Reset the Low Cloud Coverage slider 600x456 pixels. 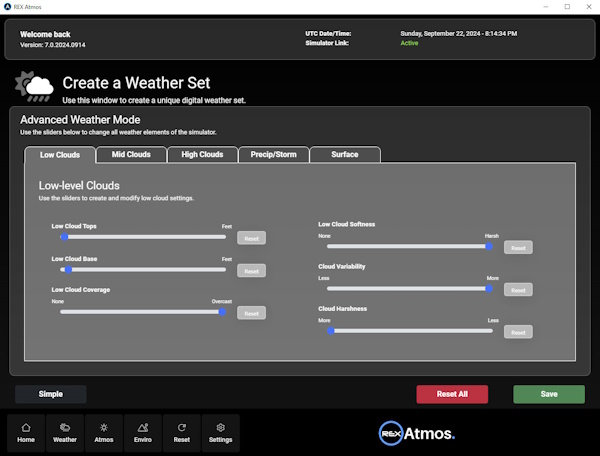[x=251, y=313]
